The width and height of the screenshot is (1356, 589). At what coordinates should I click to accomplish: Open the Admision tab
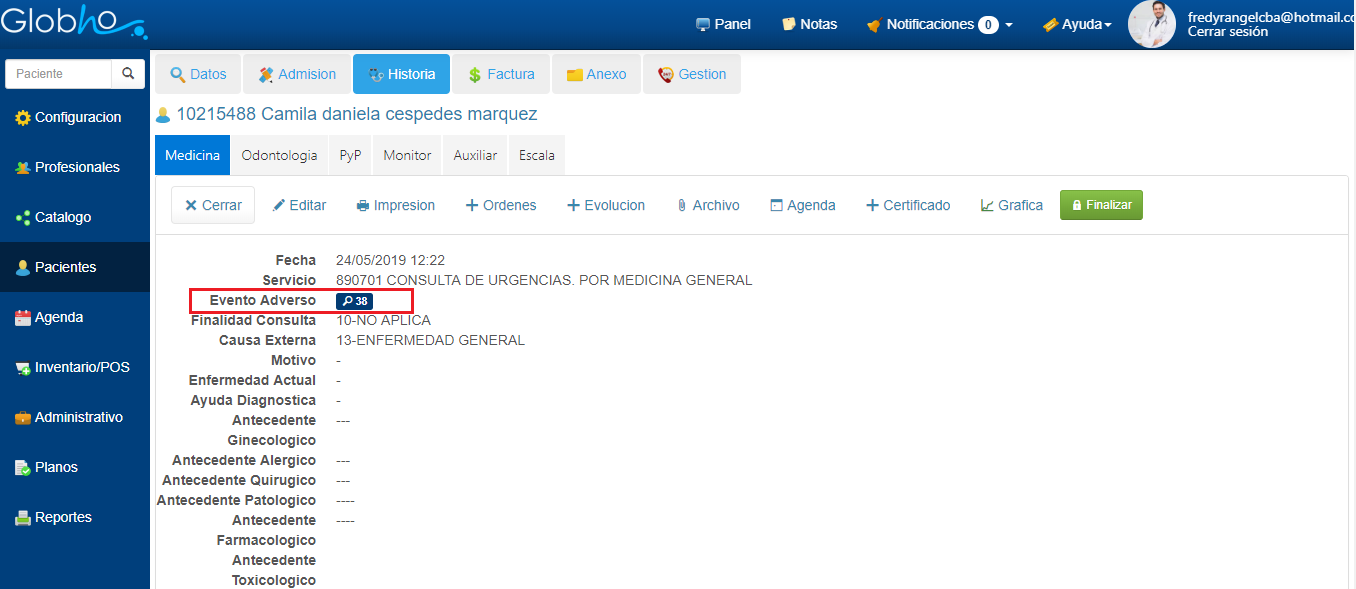(297, 74)
